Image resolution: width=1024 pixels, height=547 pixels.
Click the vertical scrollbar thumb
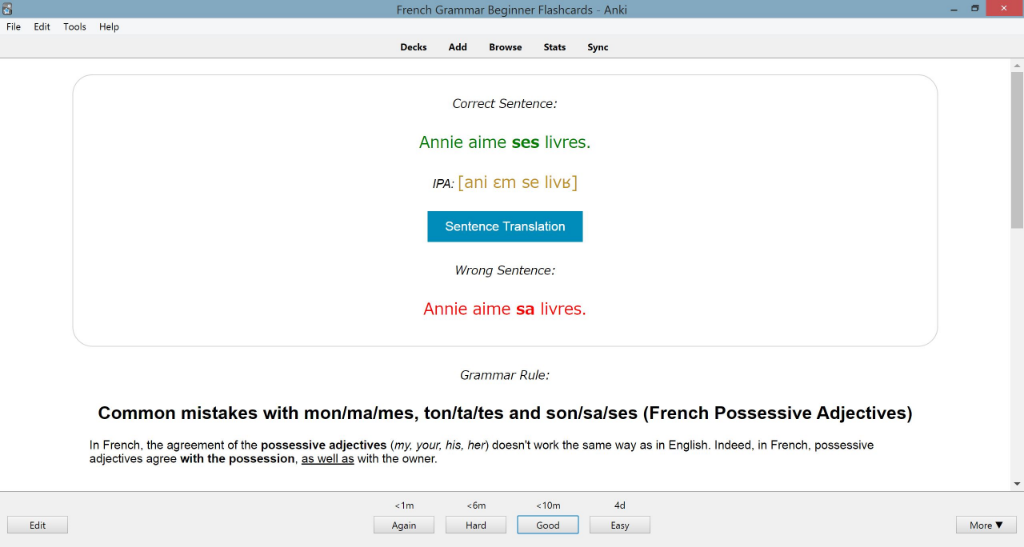coord(1017,150)
